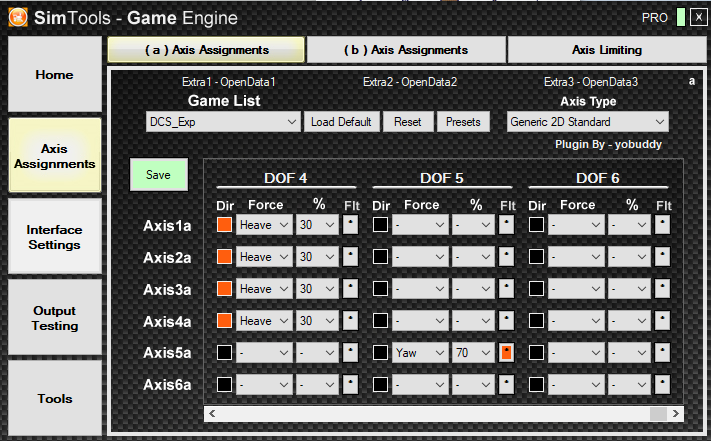
Task: Toggle Axis4a DOF 4 direction swatch
Action: [x=224, y=320]
